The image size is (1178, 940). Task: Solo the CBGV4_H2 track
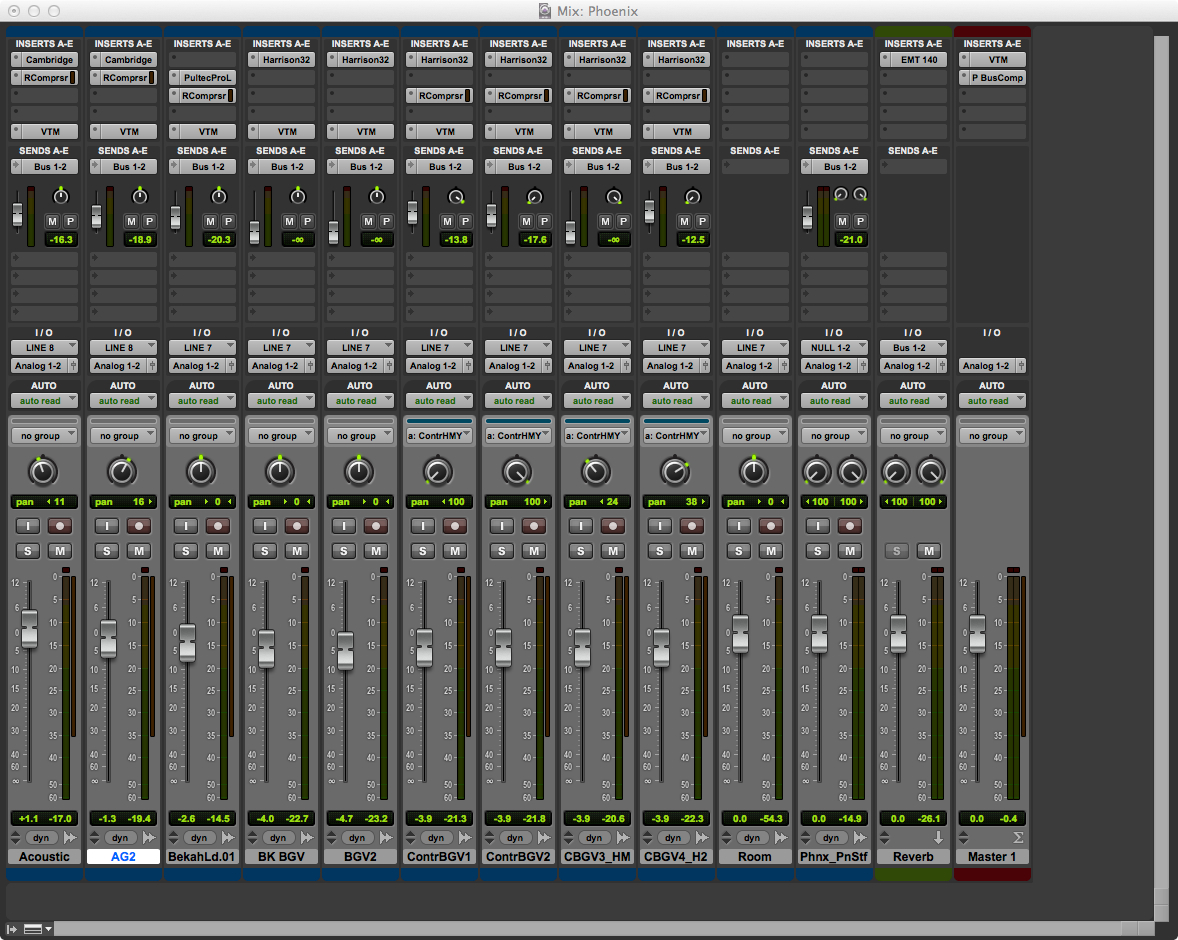(660, 551)
